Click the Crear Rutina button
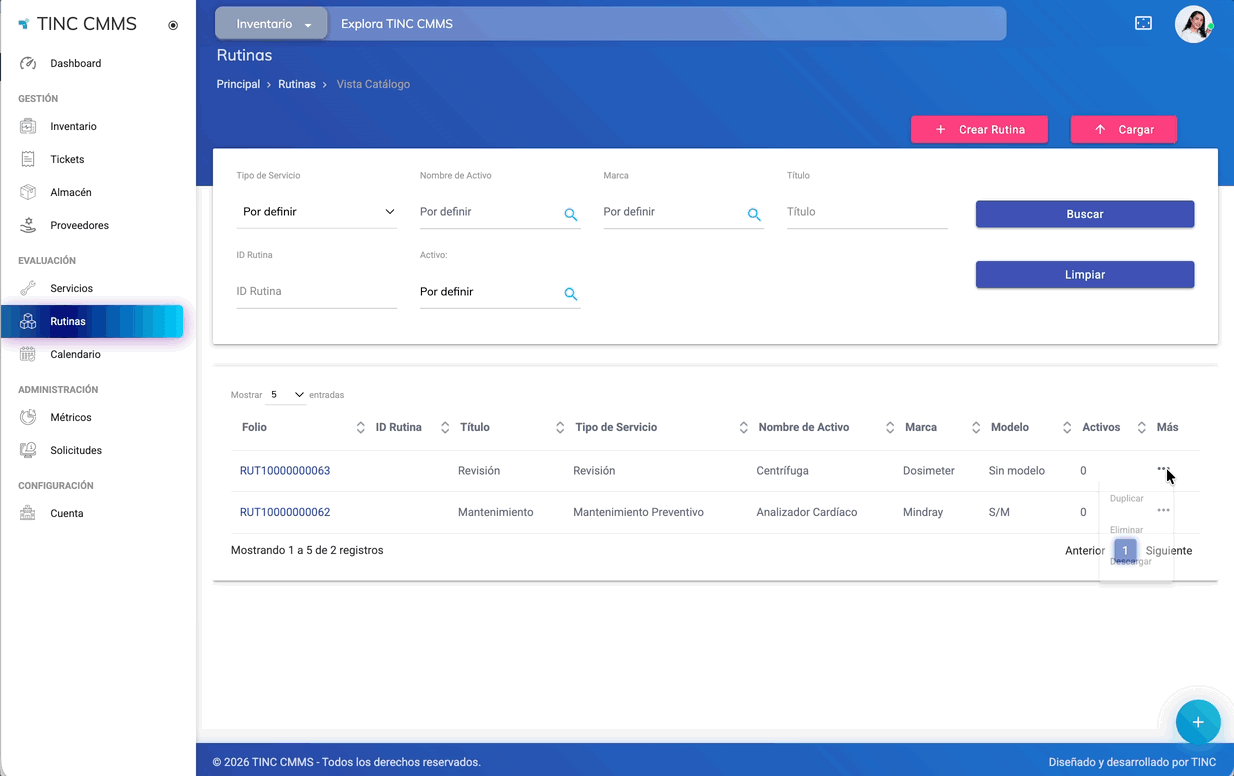This screenshot has height=776, width=1234. coord(979,129)
